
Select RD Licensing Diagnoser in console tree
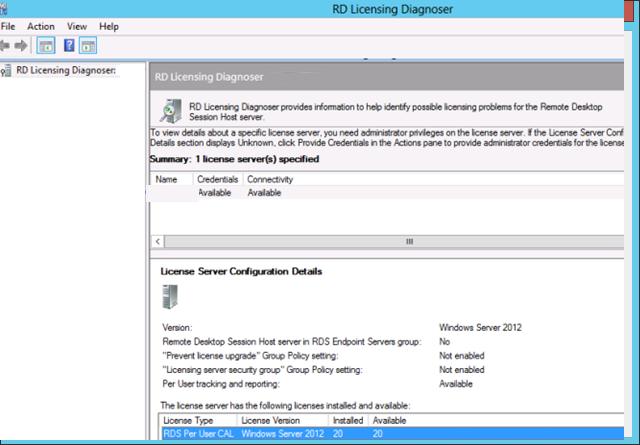point(66,70)
